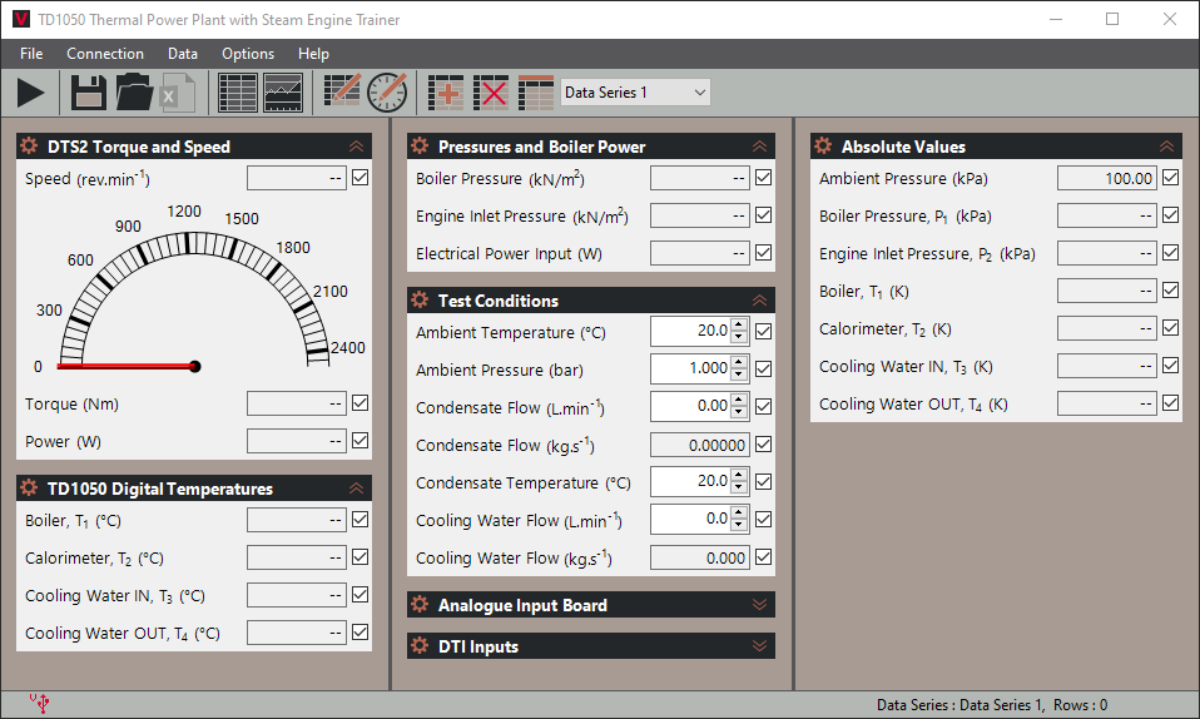The image size is (1200, 719).
Task: Increase Ambient Temperature with up arrow
Action: (739, 324)
